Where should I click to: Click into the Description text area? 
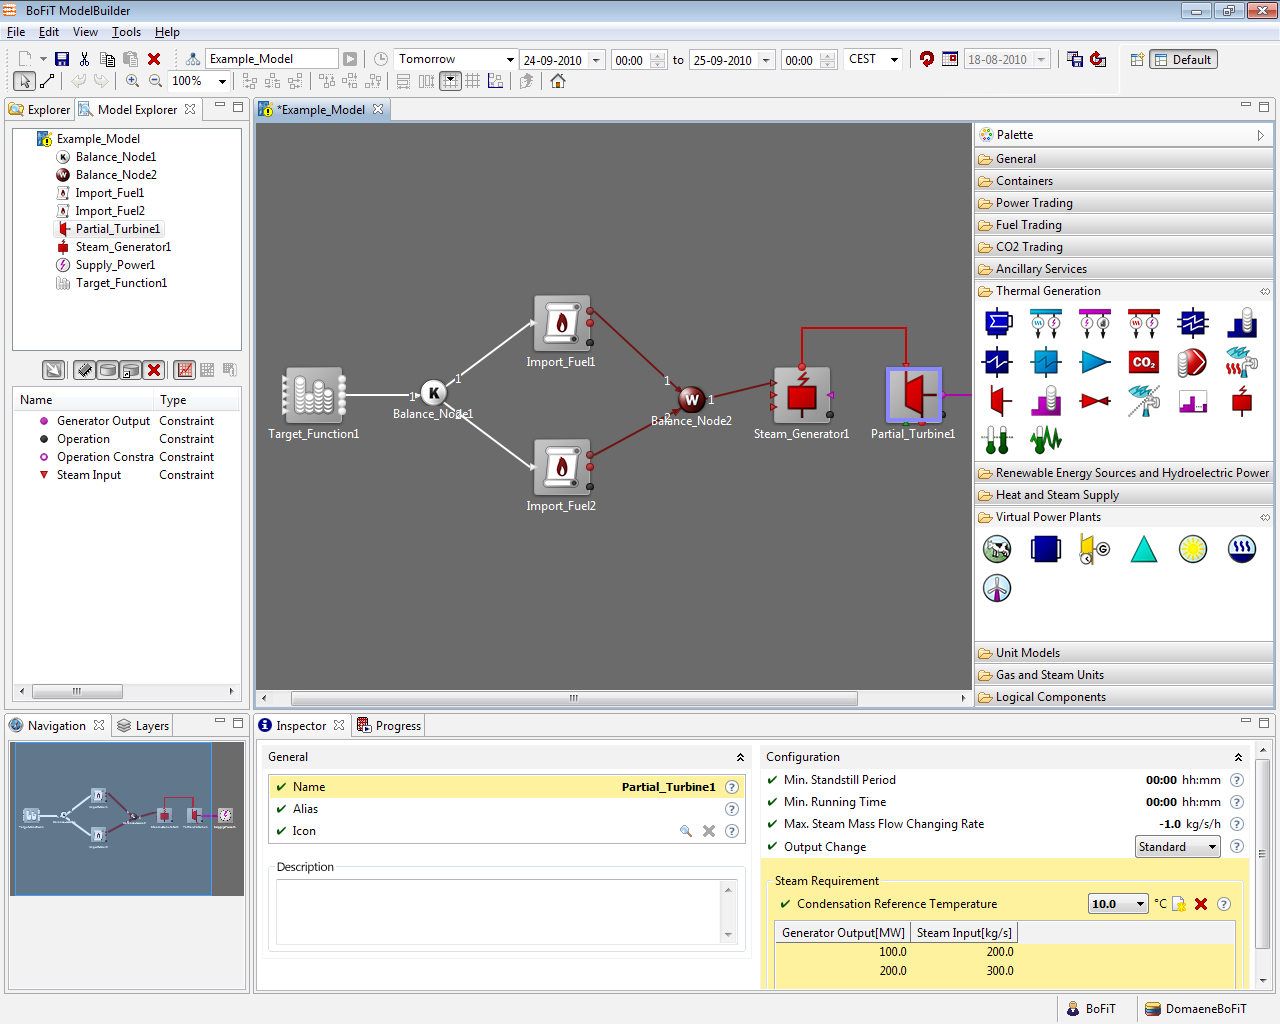[499, 911]
